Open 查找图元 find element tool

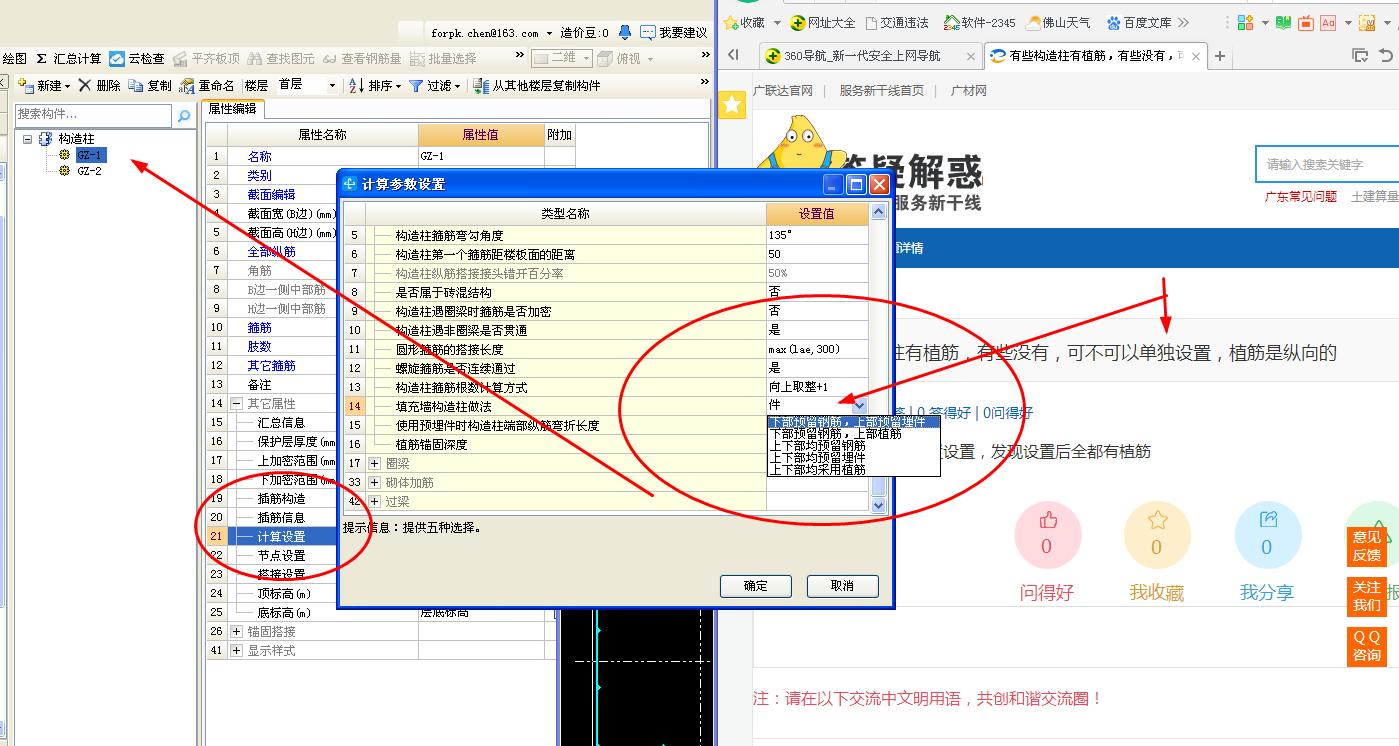tap(281, 59)
